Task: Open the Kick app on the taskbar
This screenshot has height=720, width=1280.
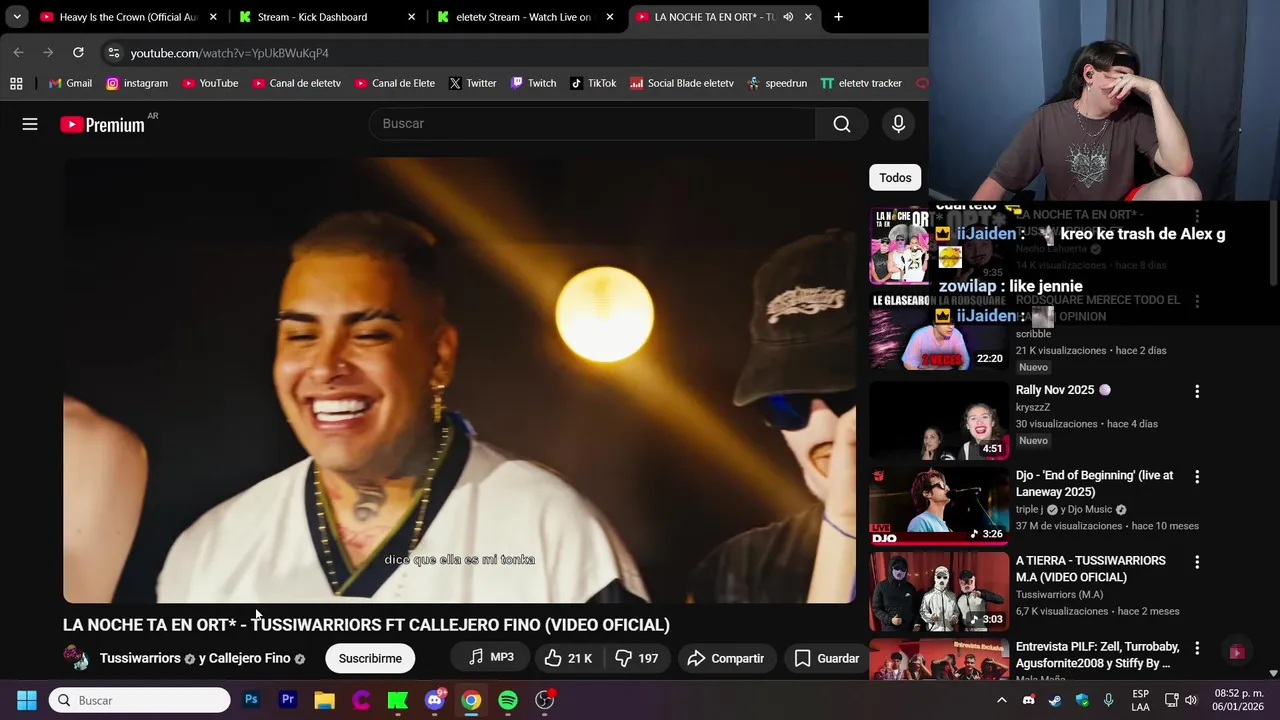Action: pyautogui.click(x=398, y=700)
